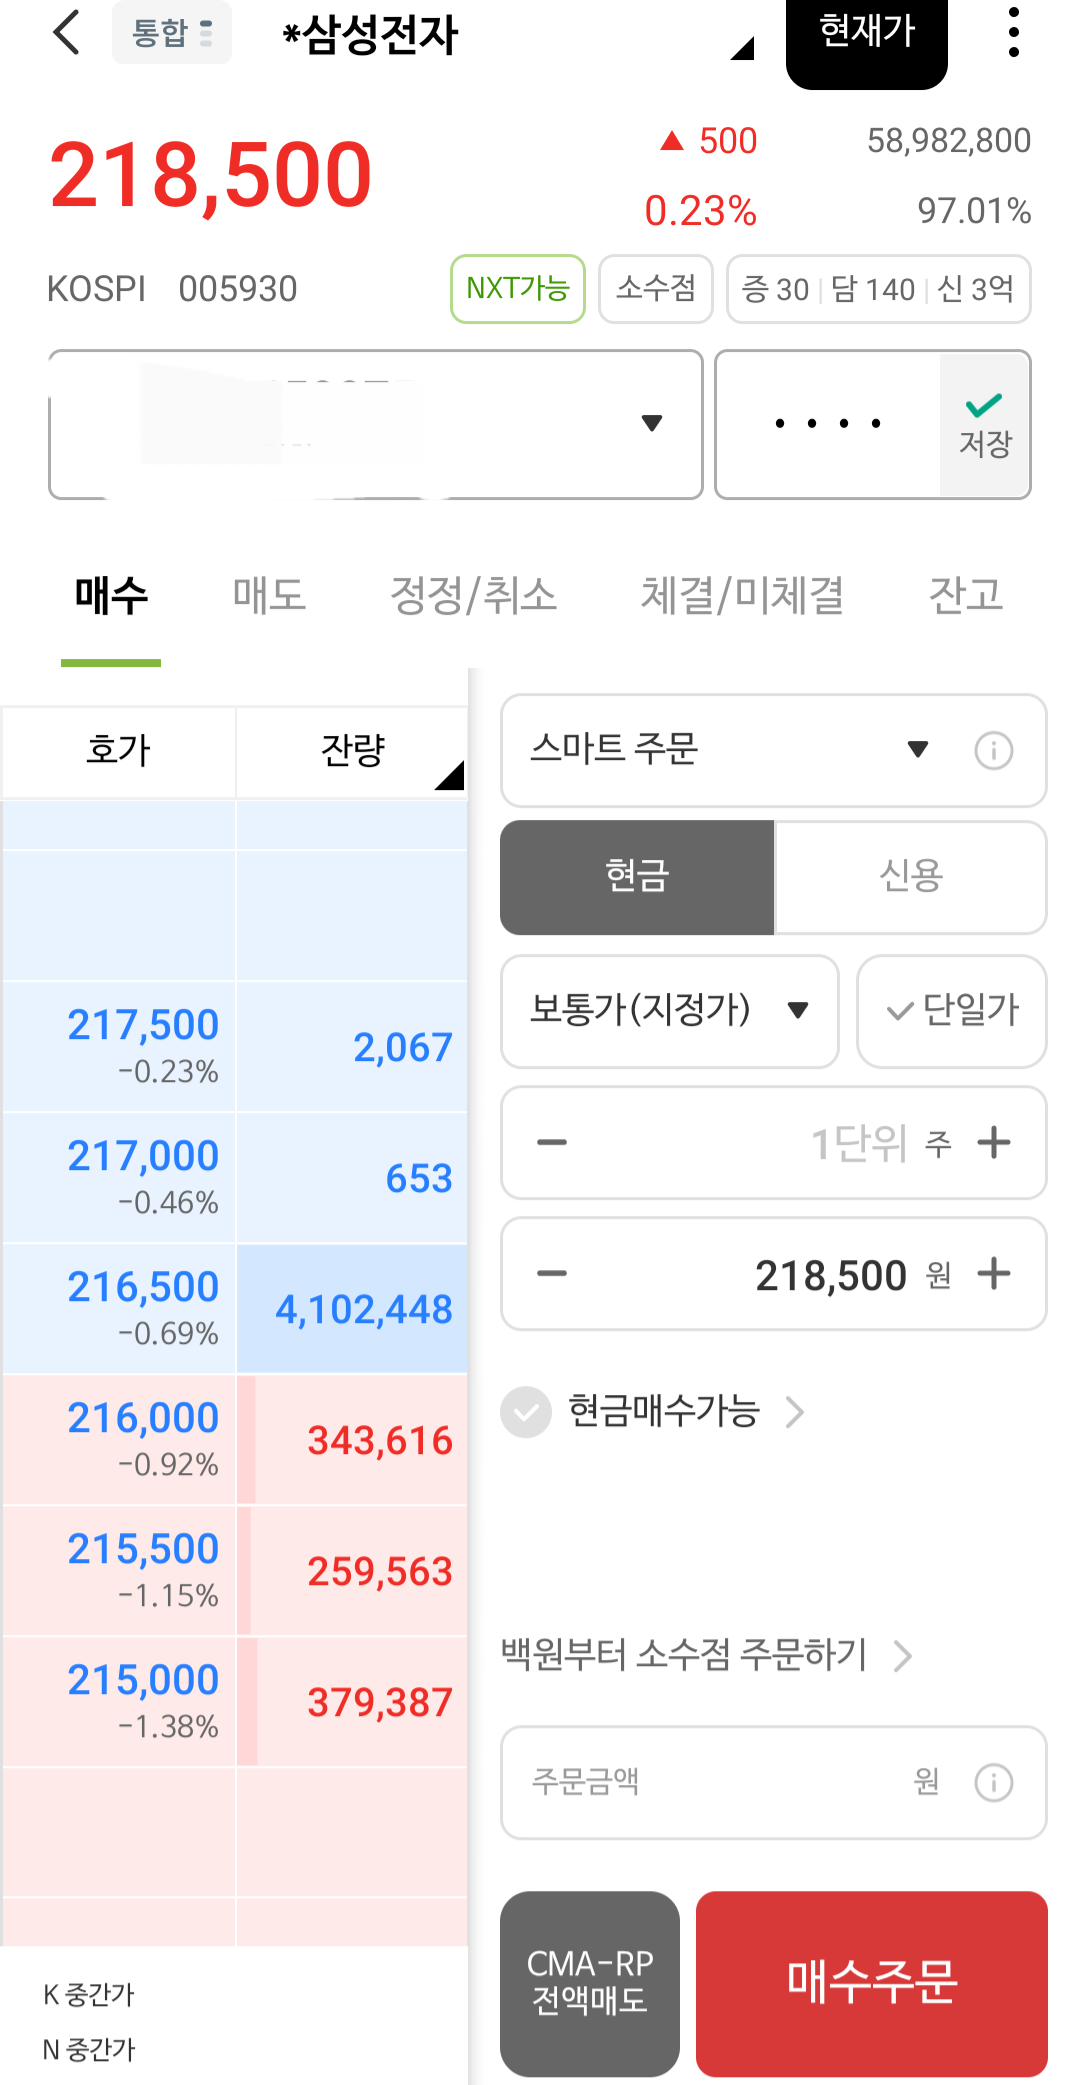Increase the 218,500 price with plus
Viewport: 1080px width, 2085px height.
coord(994,1274)
